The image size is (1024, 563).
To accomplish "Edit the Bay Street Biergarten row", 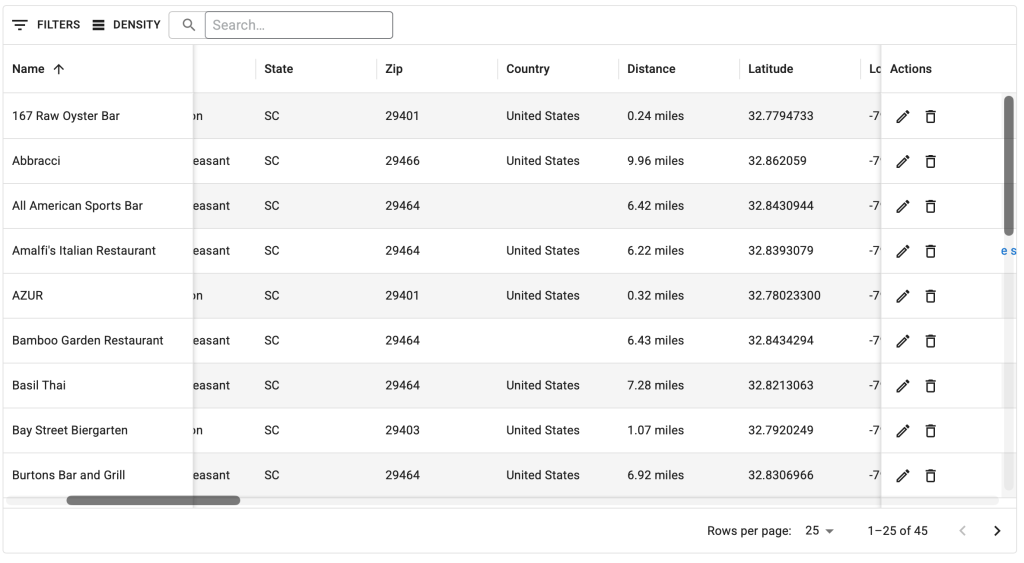I will coord(903,431).
